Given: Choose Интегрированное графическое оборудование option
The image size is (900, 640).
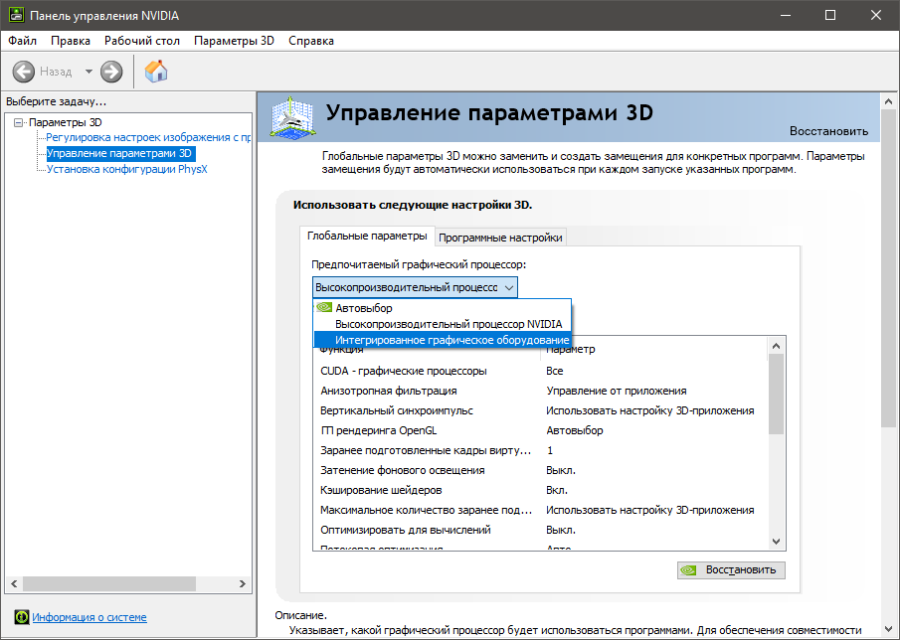Looking at the screenshot, I should (442, 340).
